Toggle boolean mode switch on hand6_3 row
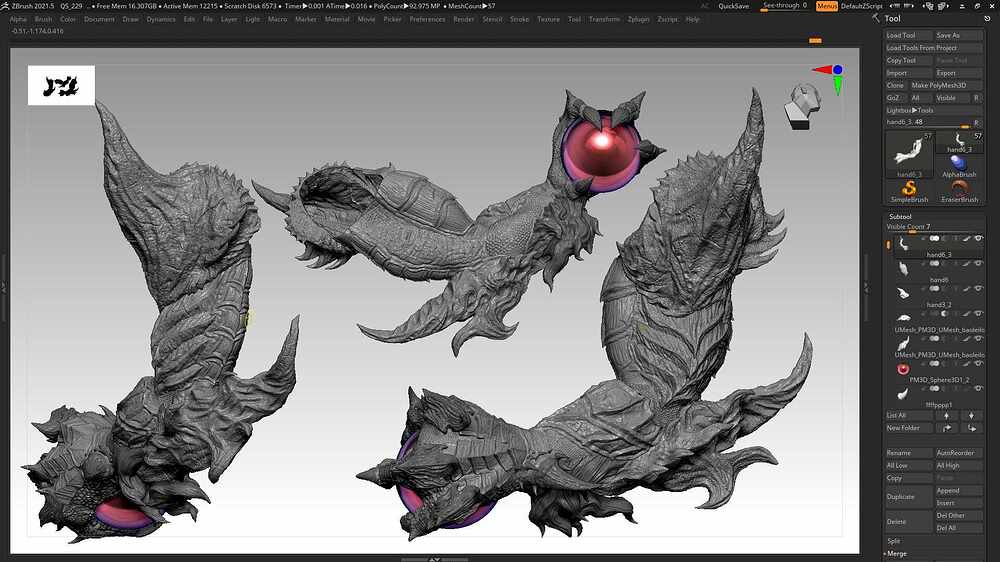Screen dimensions: 1000x562 934,239
